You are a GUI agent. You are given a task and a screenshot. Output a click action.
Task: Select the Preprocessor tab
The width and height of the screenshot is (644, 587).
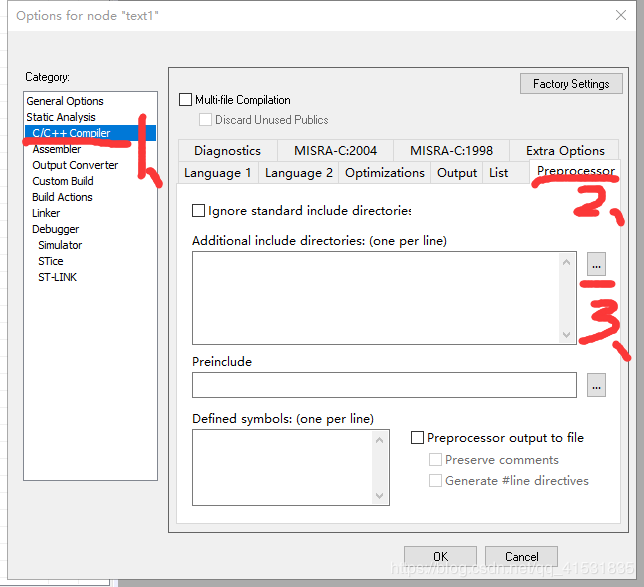coord(575,171)
